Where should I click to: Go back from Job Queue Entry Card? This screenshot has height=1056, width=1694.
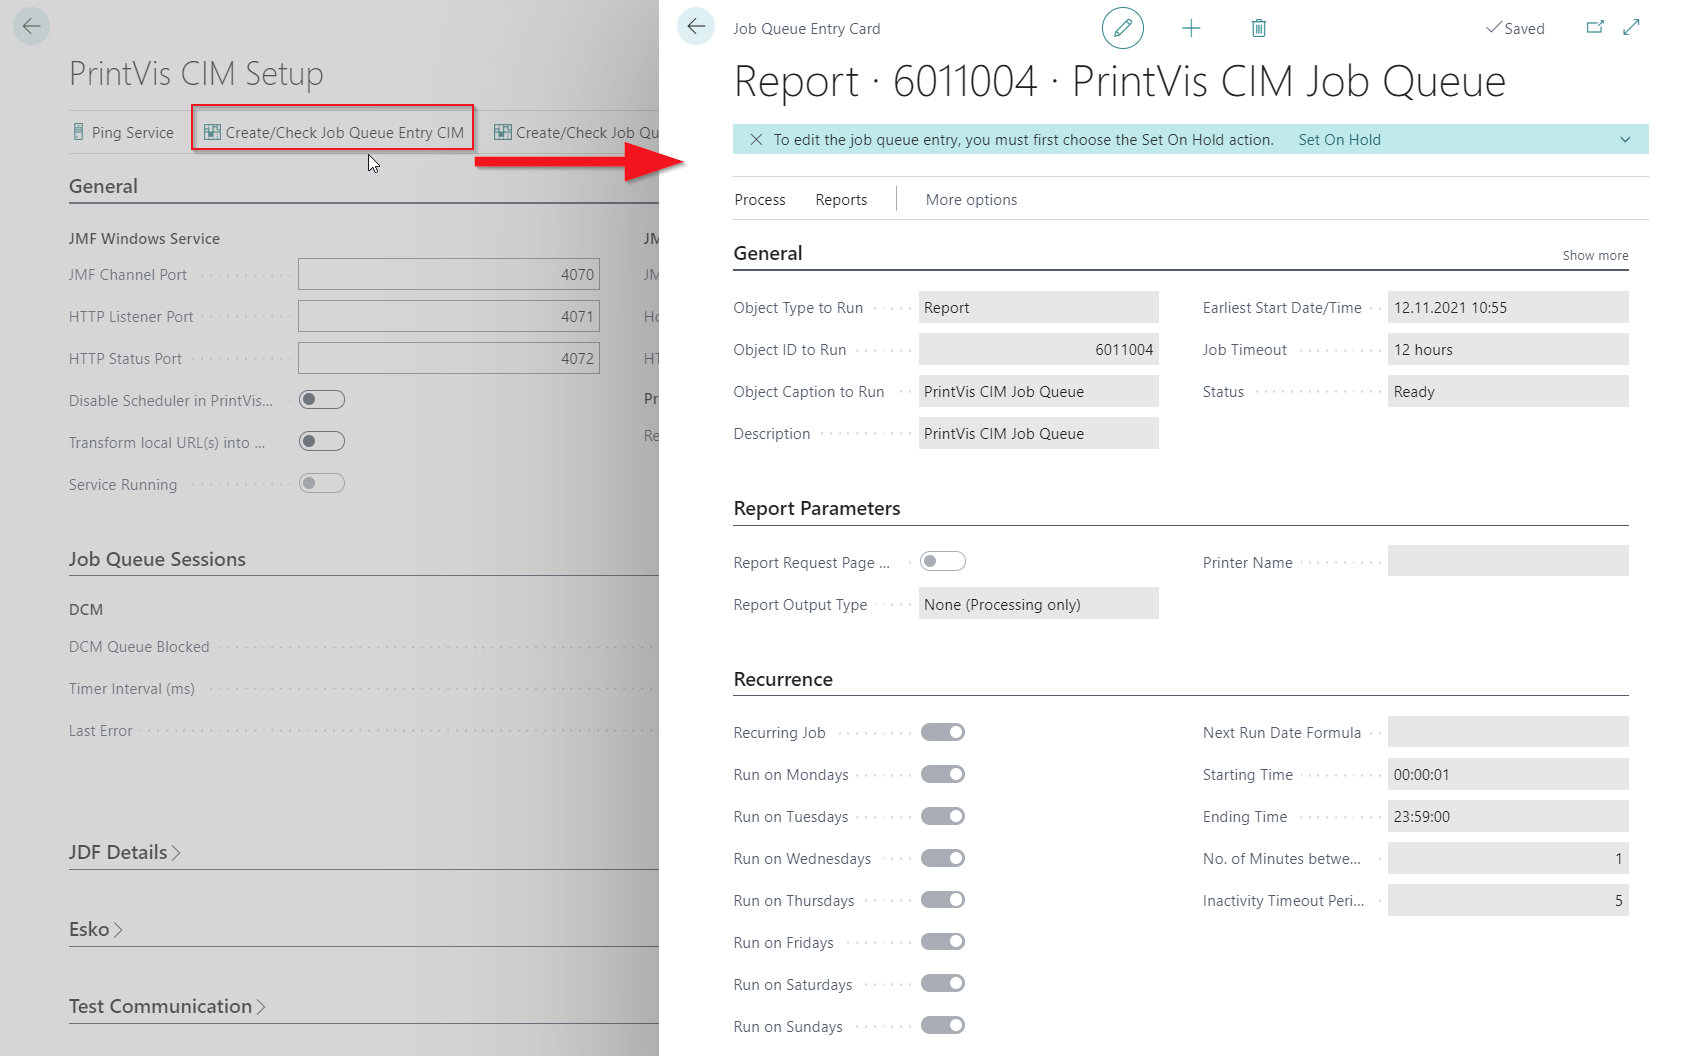696,27
